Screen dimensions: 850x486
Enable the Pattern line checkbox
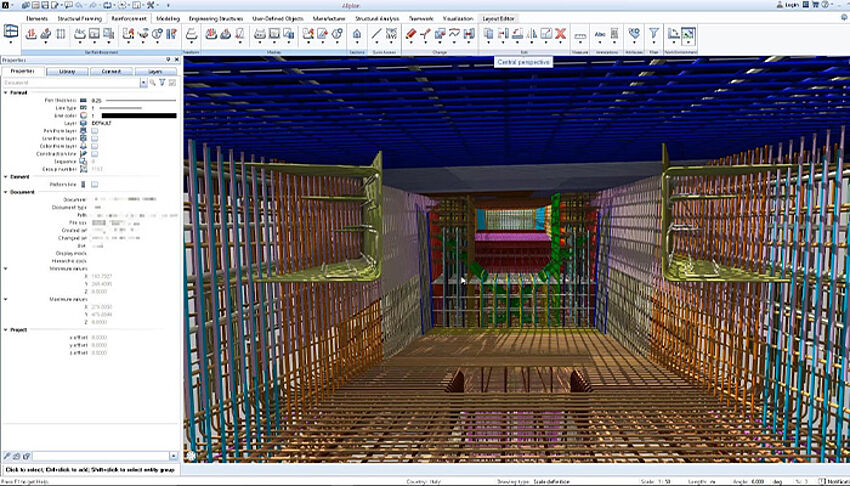94,184
